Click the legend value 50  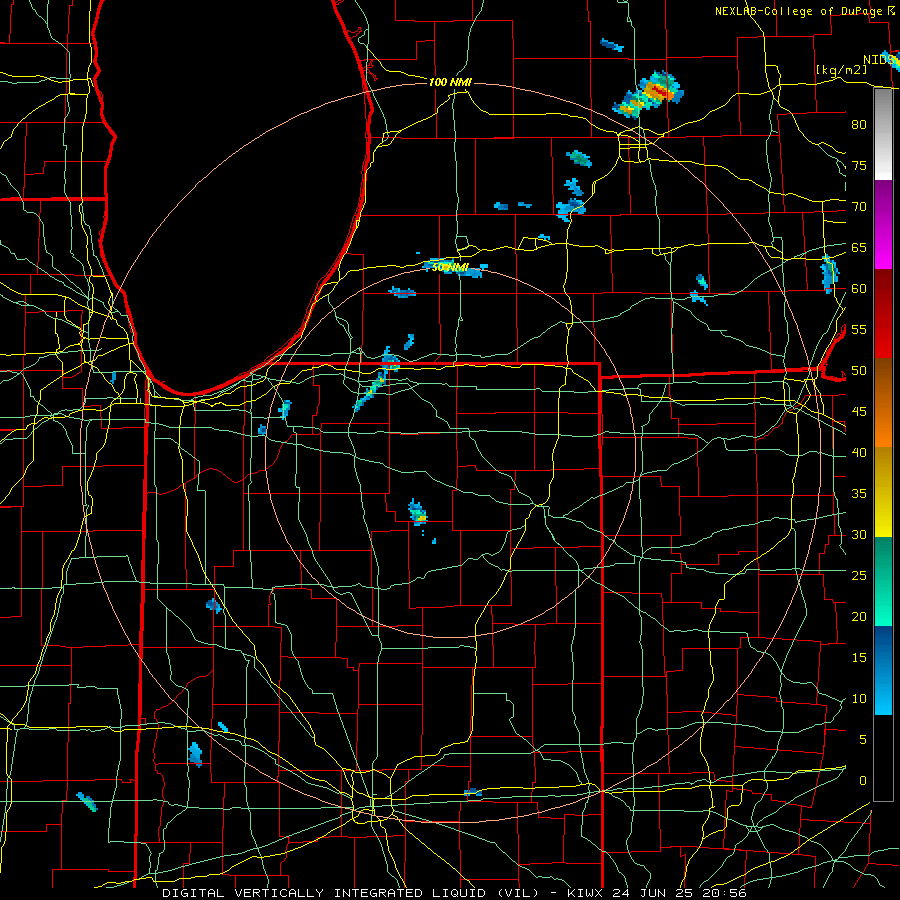[x=859, y=371]
